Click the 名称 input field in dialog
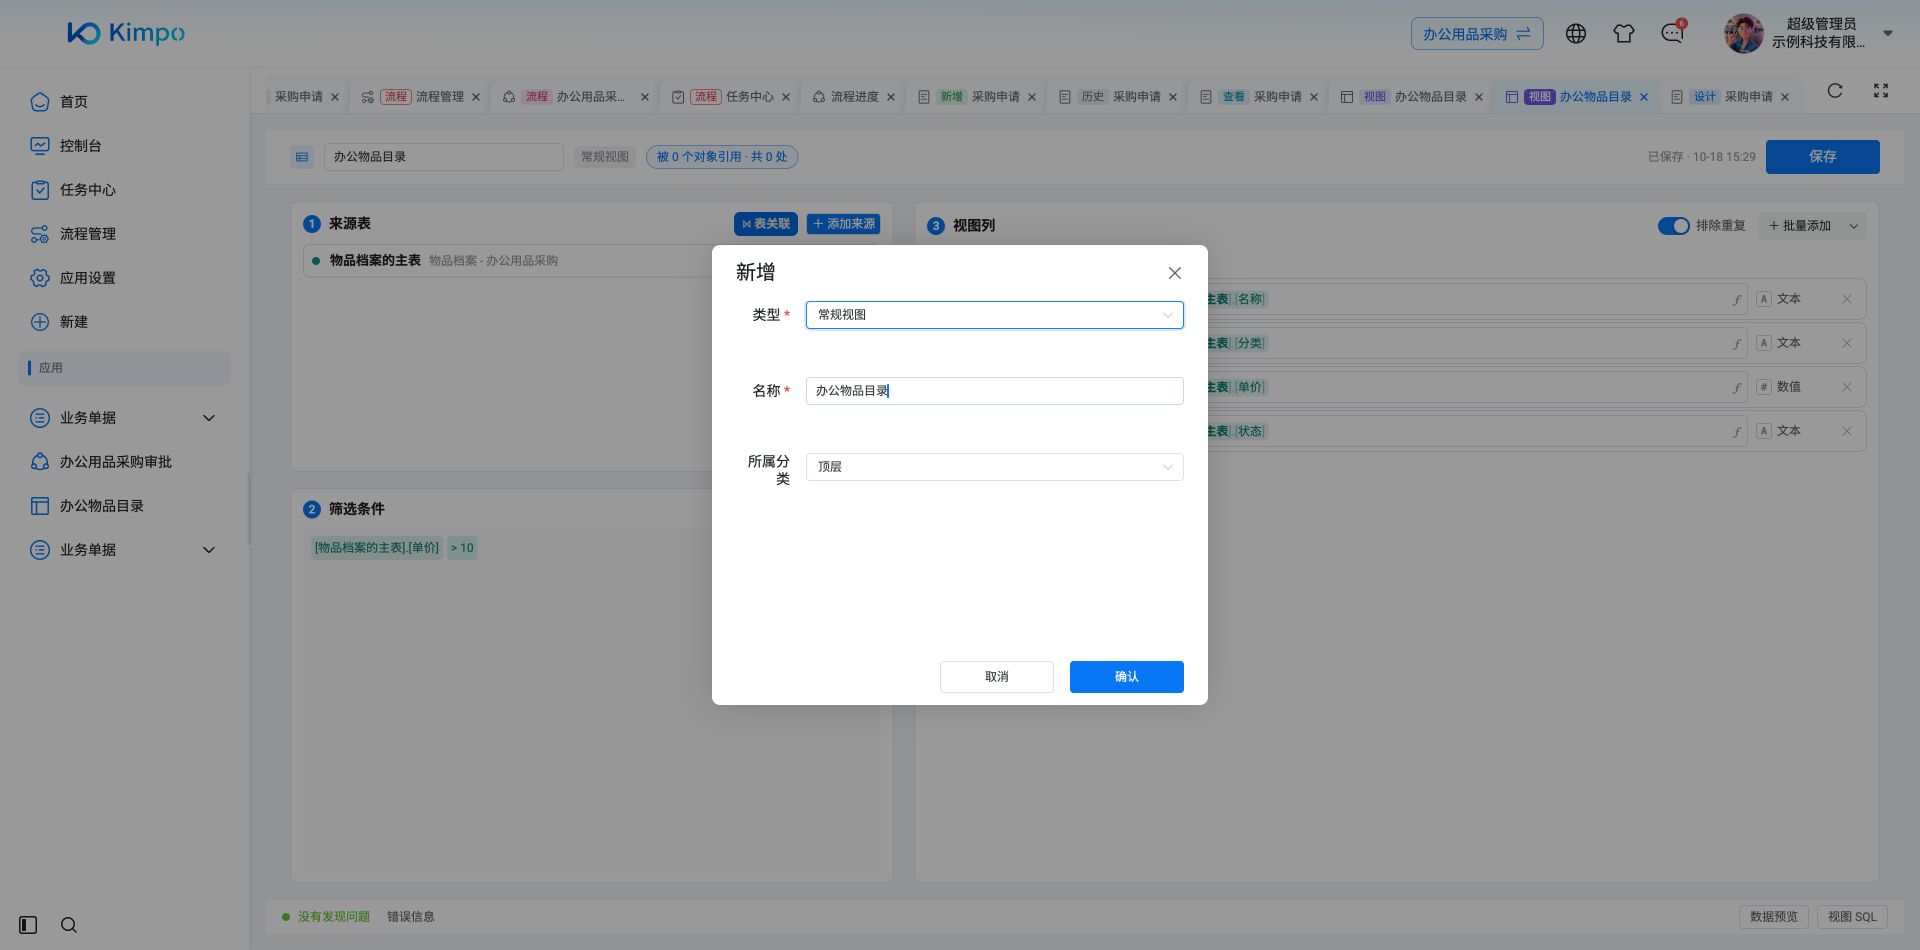 [995, 391]
